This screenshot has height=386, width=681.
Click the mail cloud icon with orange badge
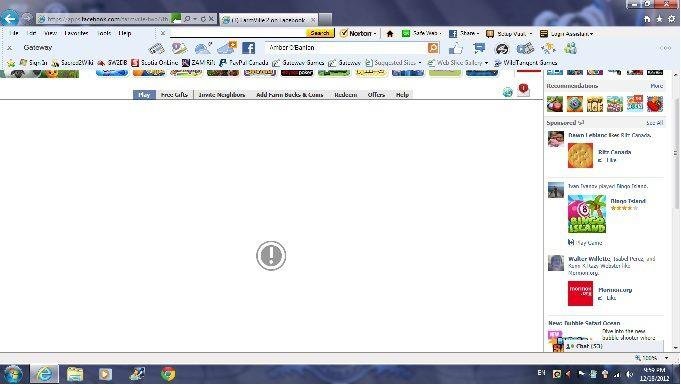coord(227,48)
